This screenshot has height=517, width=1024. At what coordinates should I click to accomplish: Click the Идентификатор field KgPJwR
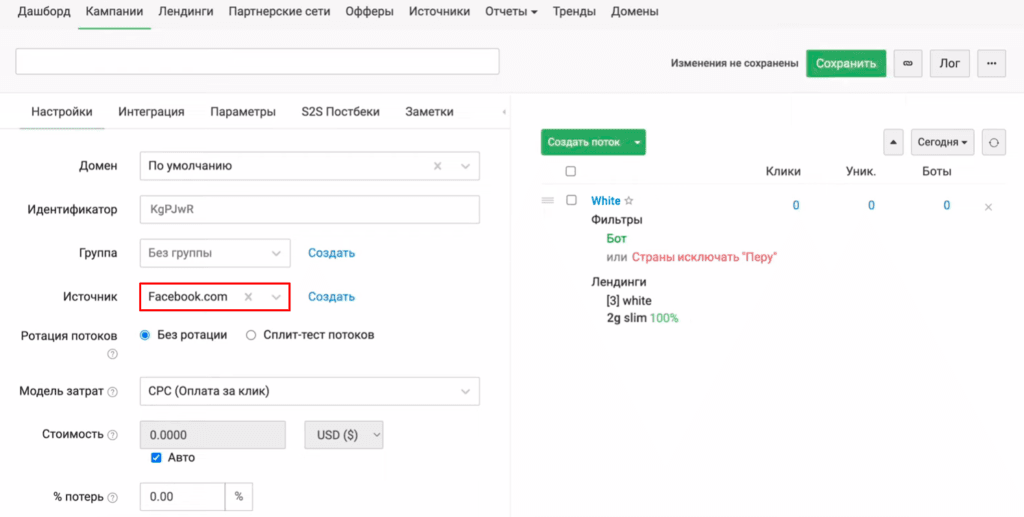[x=310, y=210]
